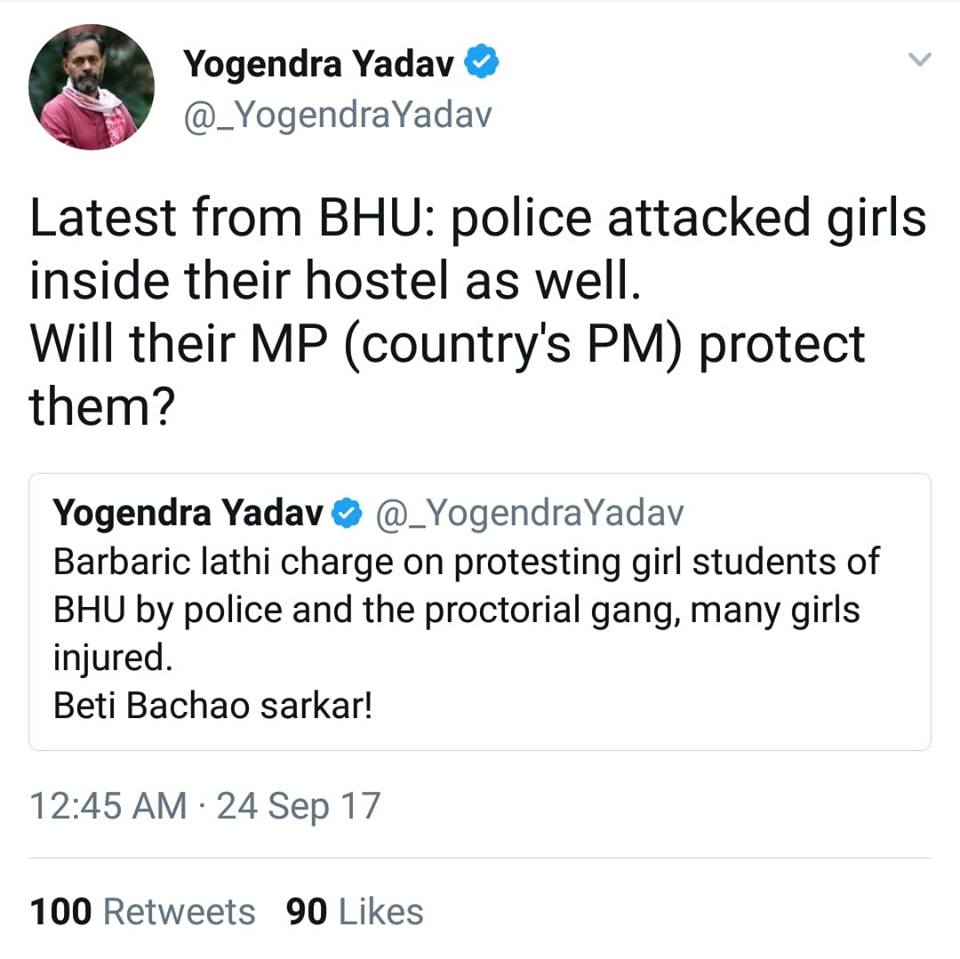
Task: Click the 24 Sep 17 date
Action: click(299, 805)
